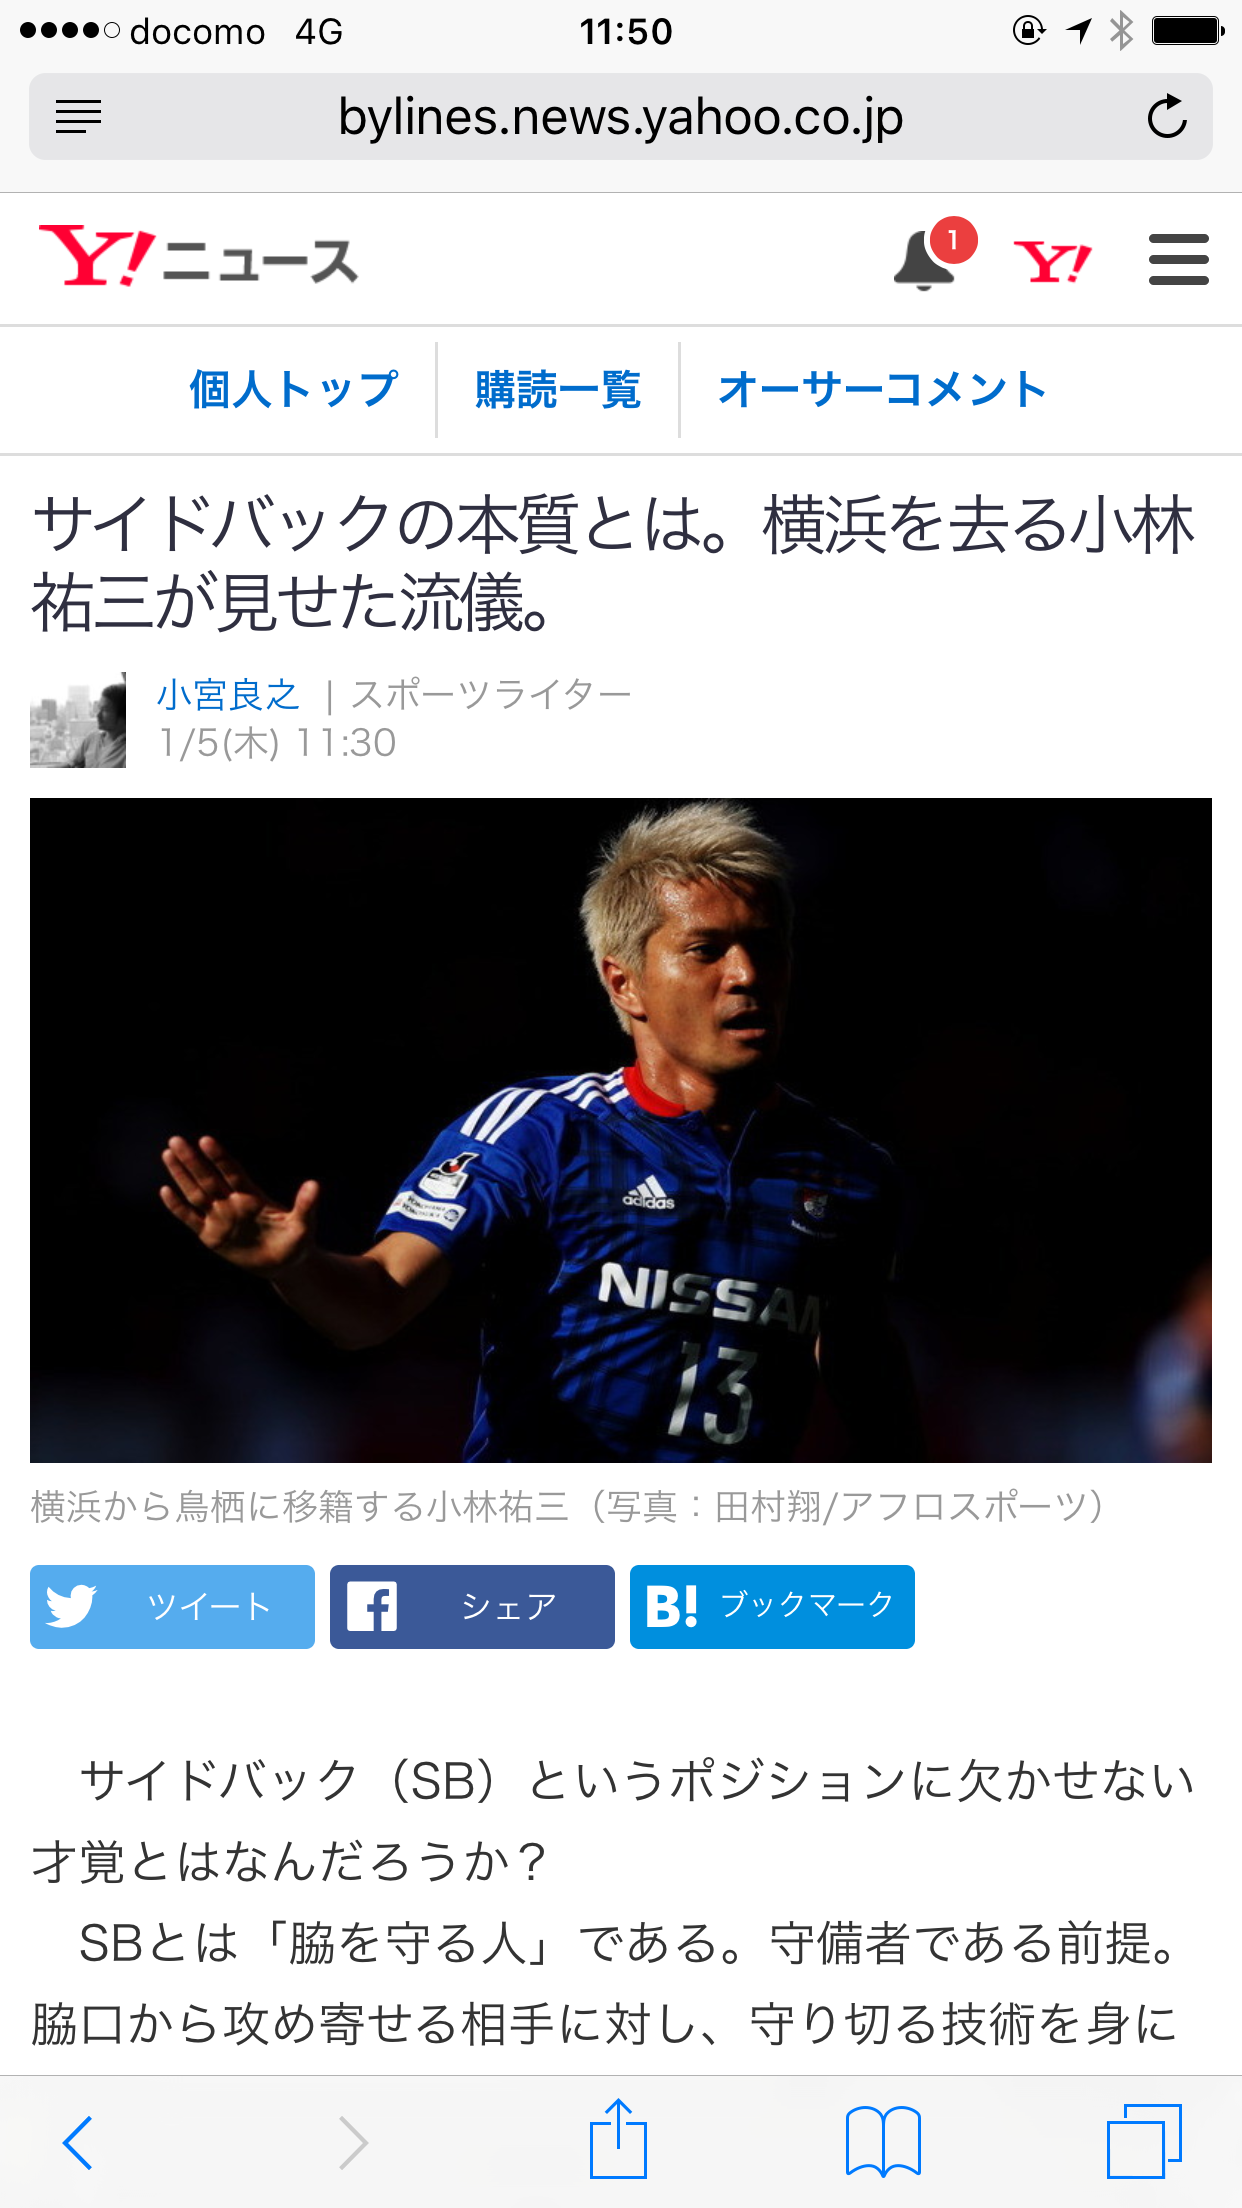This screenshot has width=1242, height=2208.
Task: Reload the page with refresh icon
Action: pyautogui.click(x=1166, y=117)
